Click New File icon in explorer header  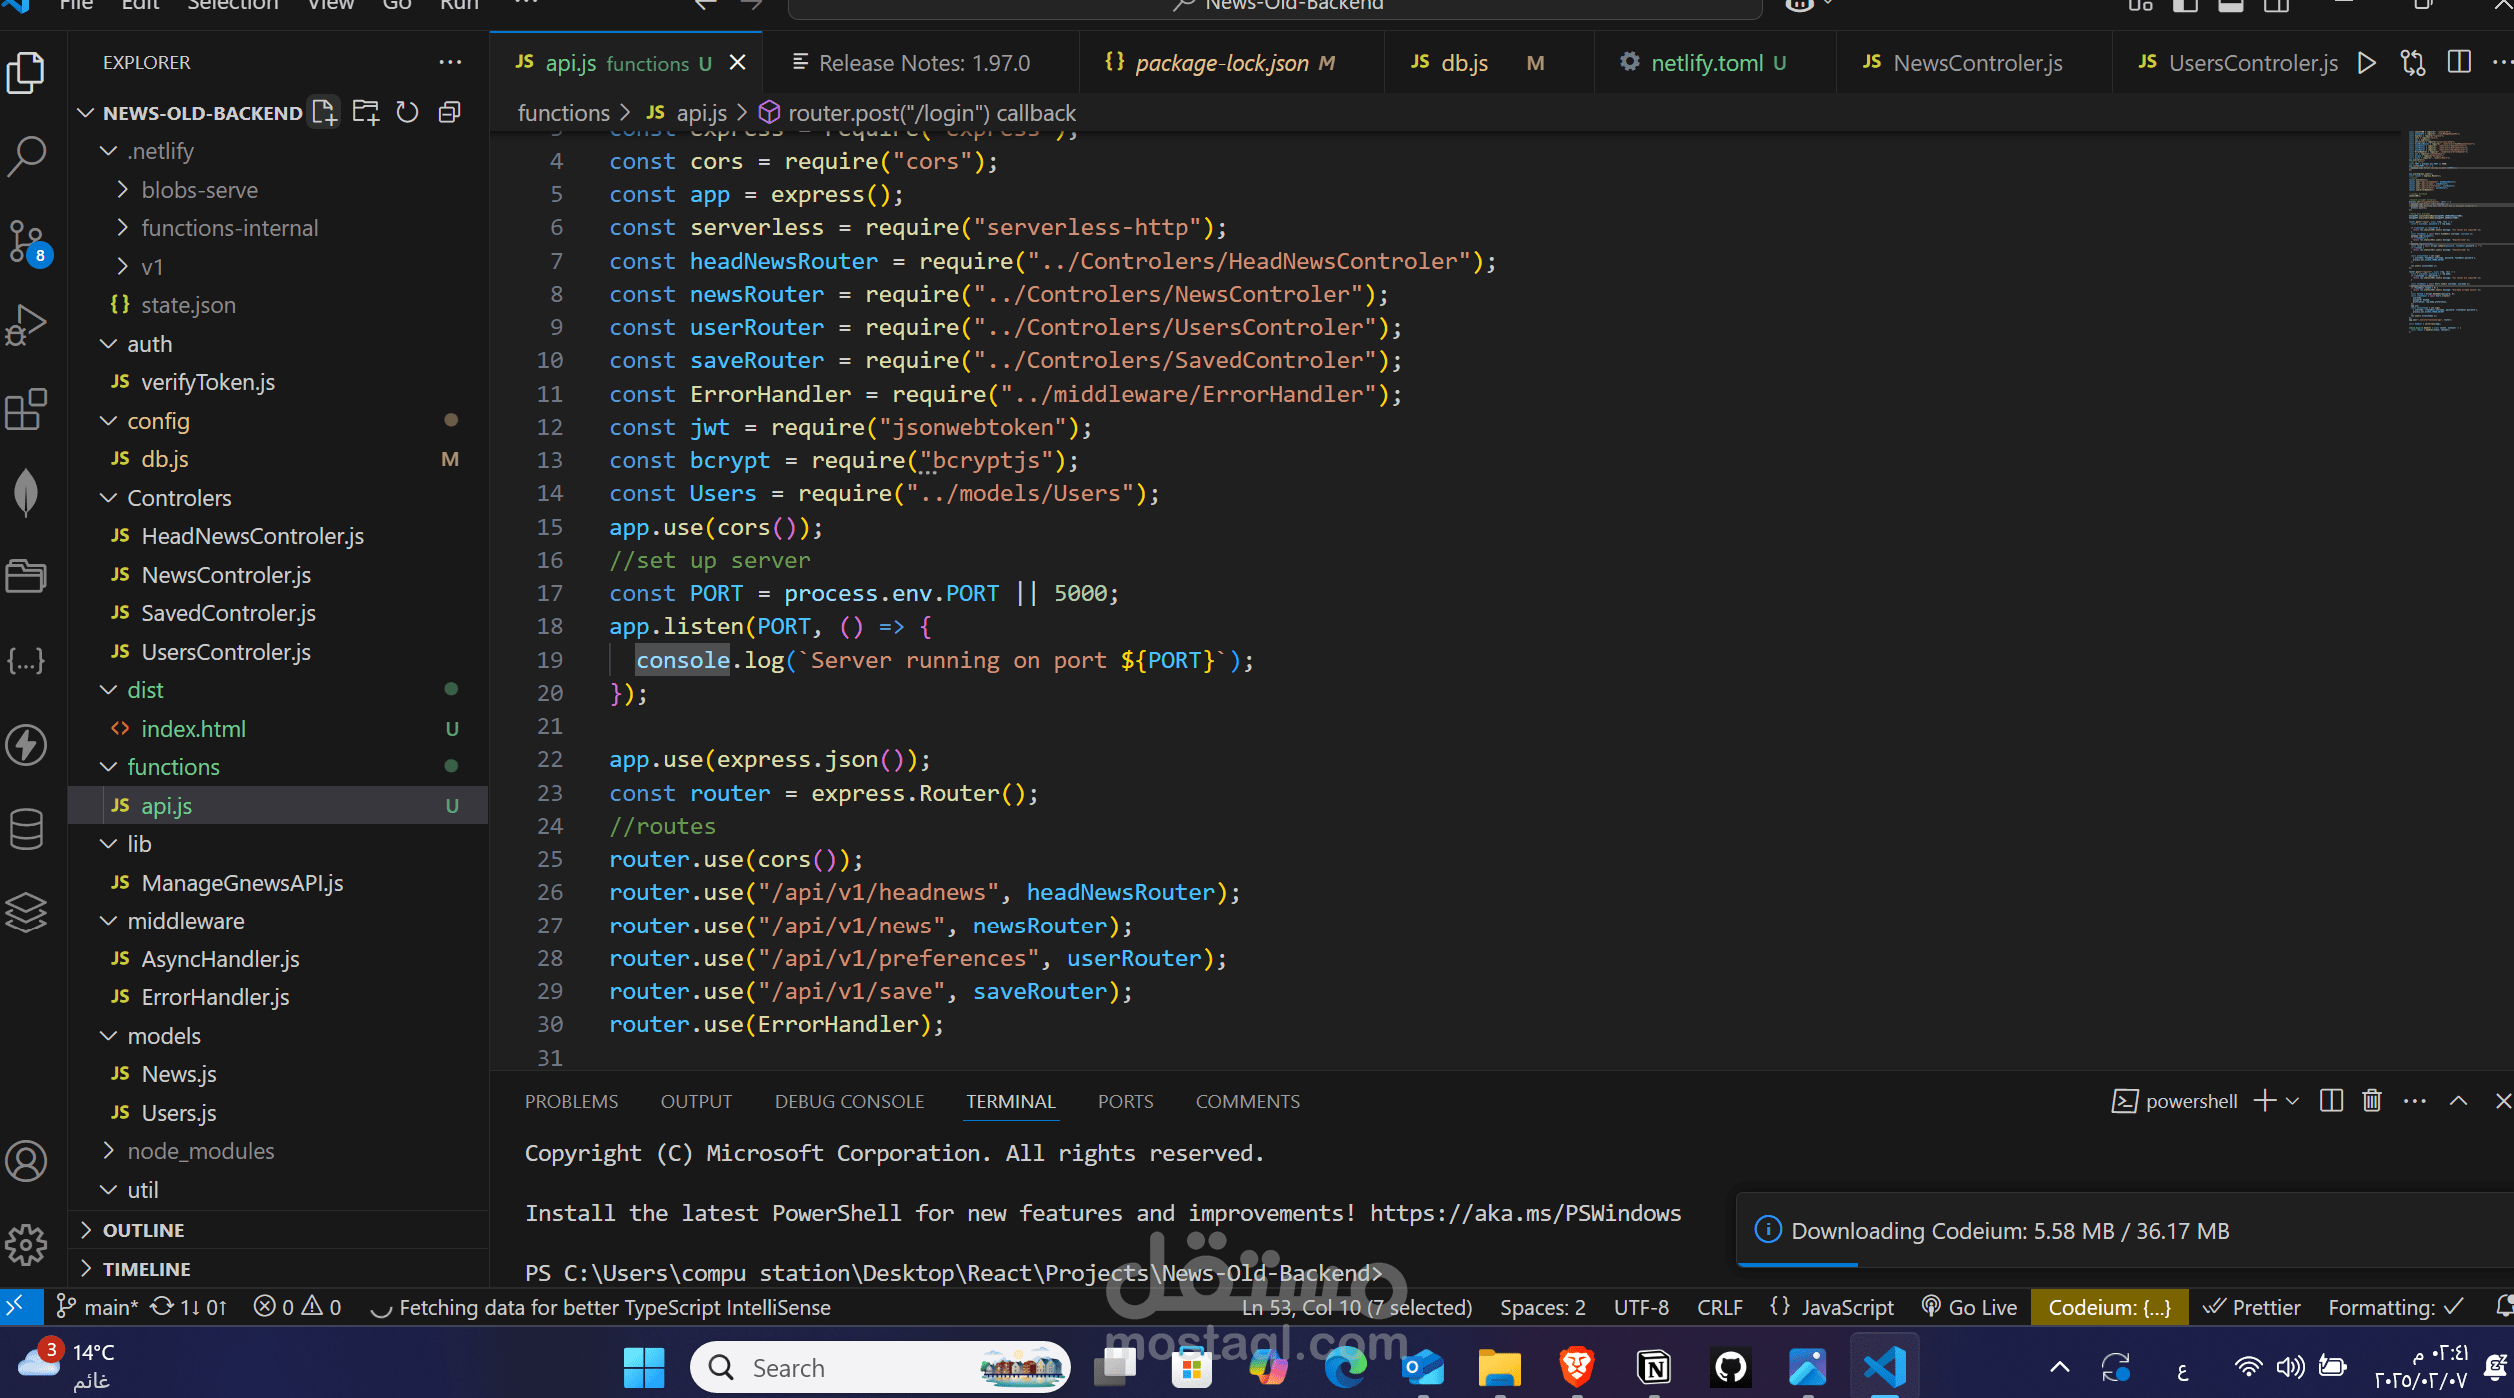point(324,112)
